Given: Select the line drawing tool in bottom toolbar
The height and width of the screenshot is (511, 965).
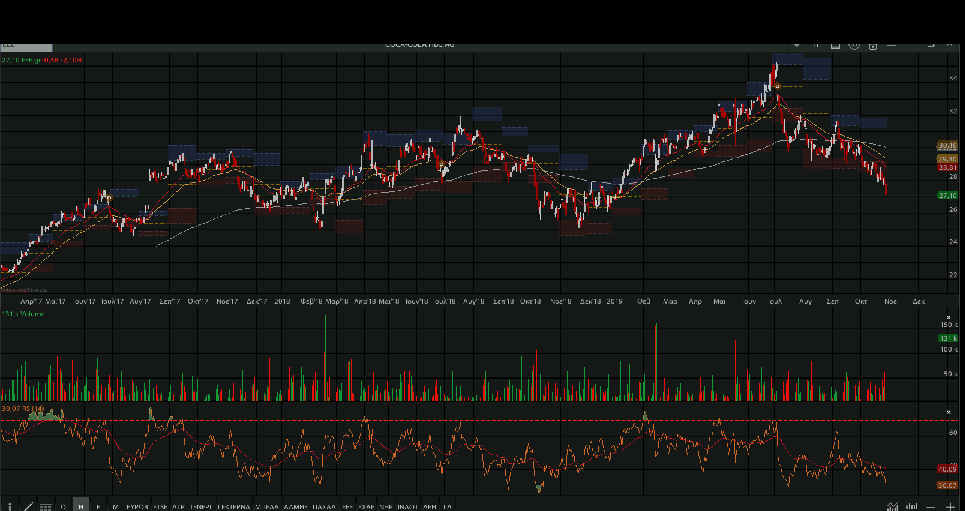Looking at the screenshot, I should click(27, 507).
